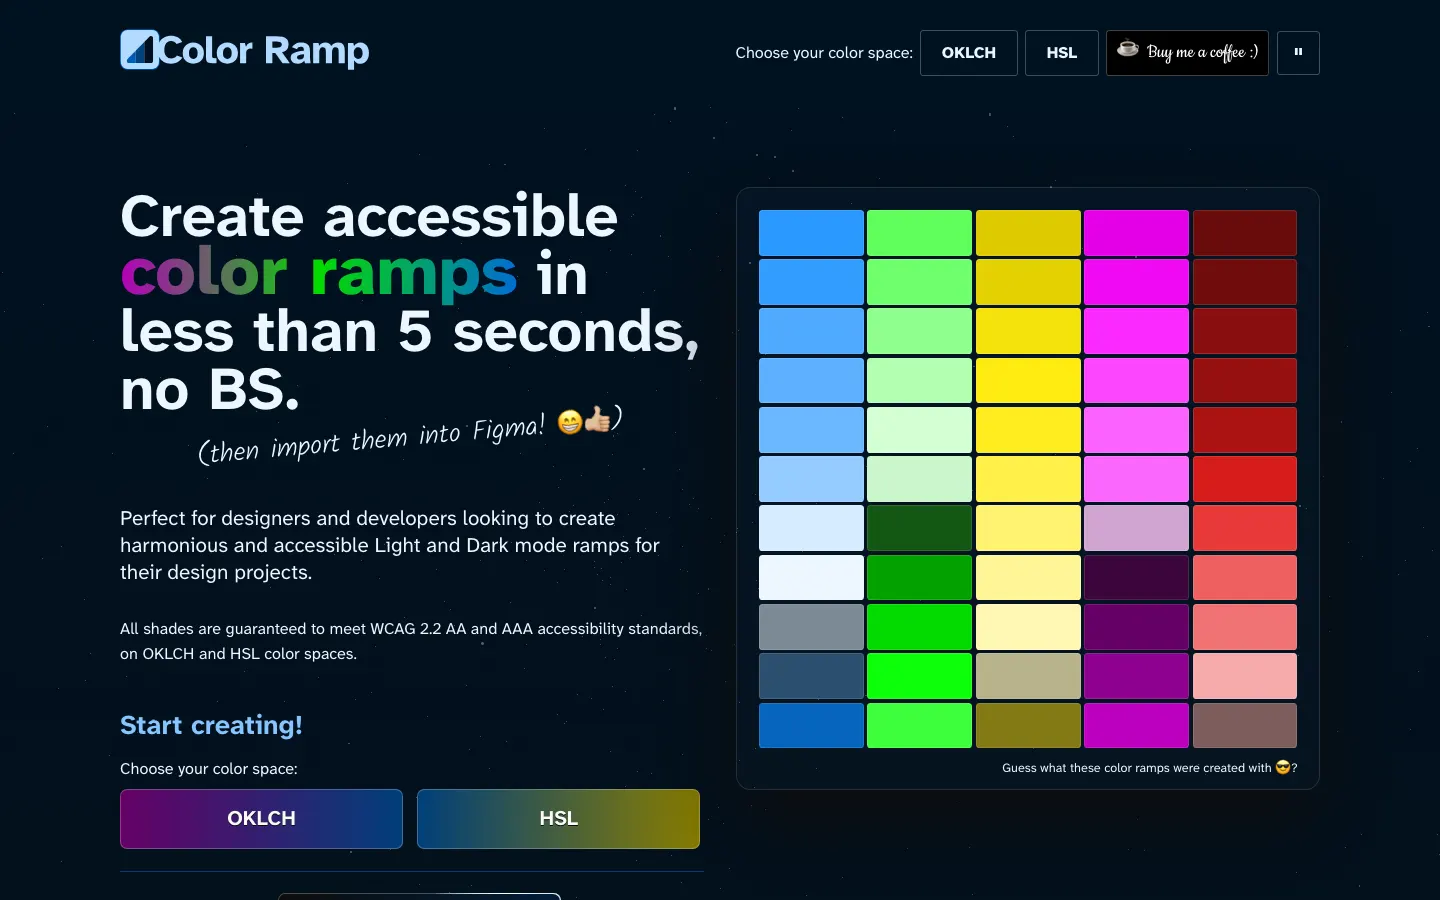
Task: Choose the gray swatch in the blue column
Action: [811, 627]
